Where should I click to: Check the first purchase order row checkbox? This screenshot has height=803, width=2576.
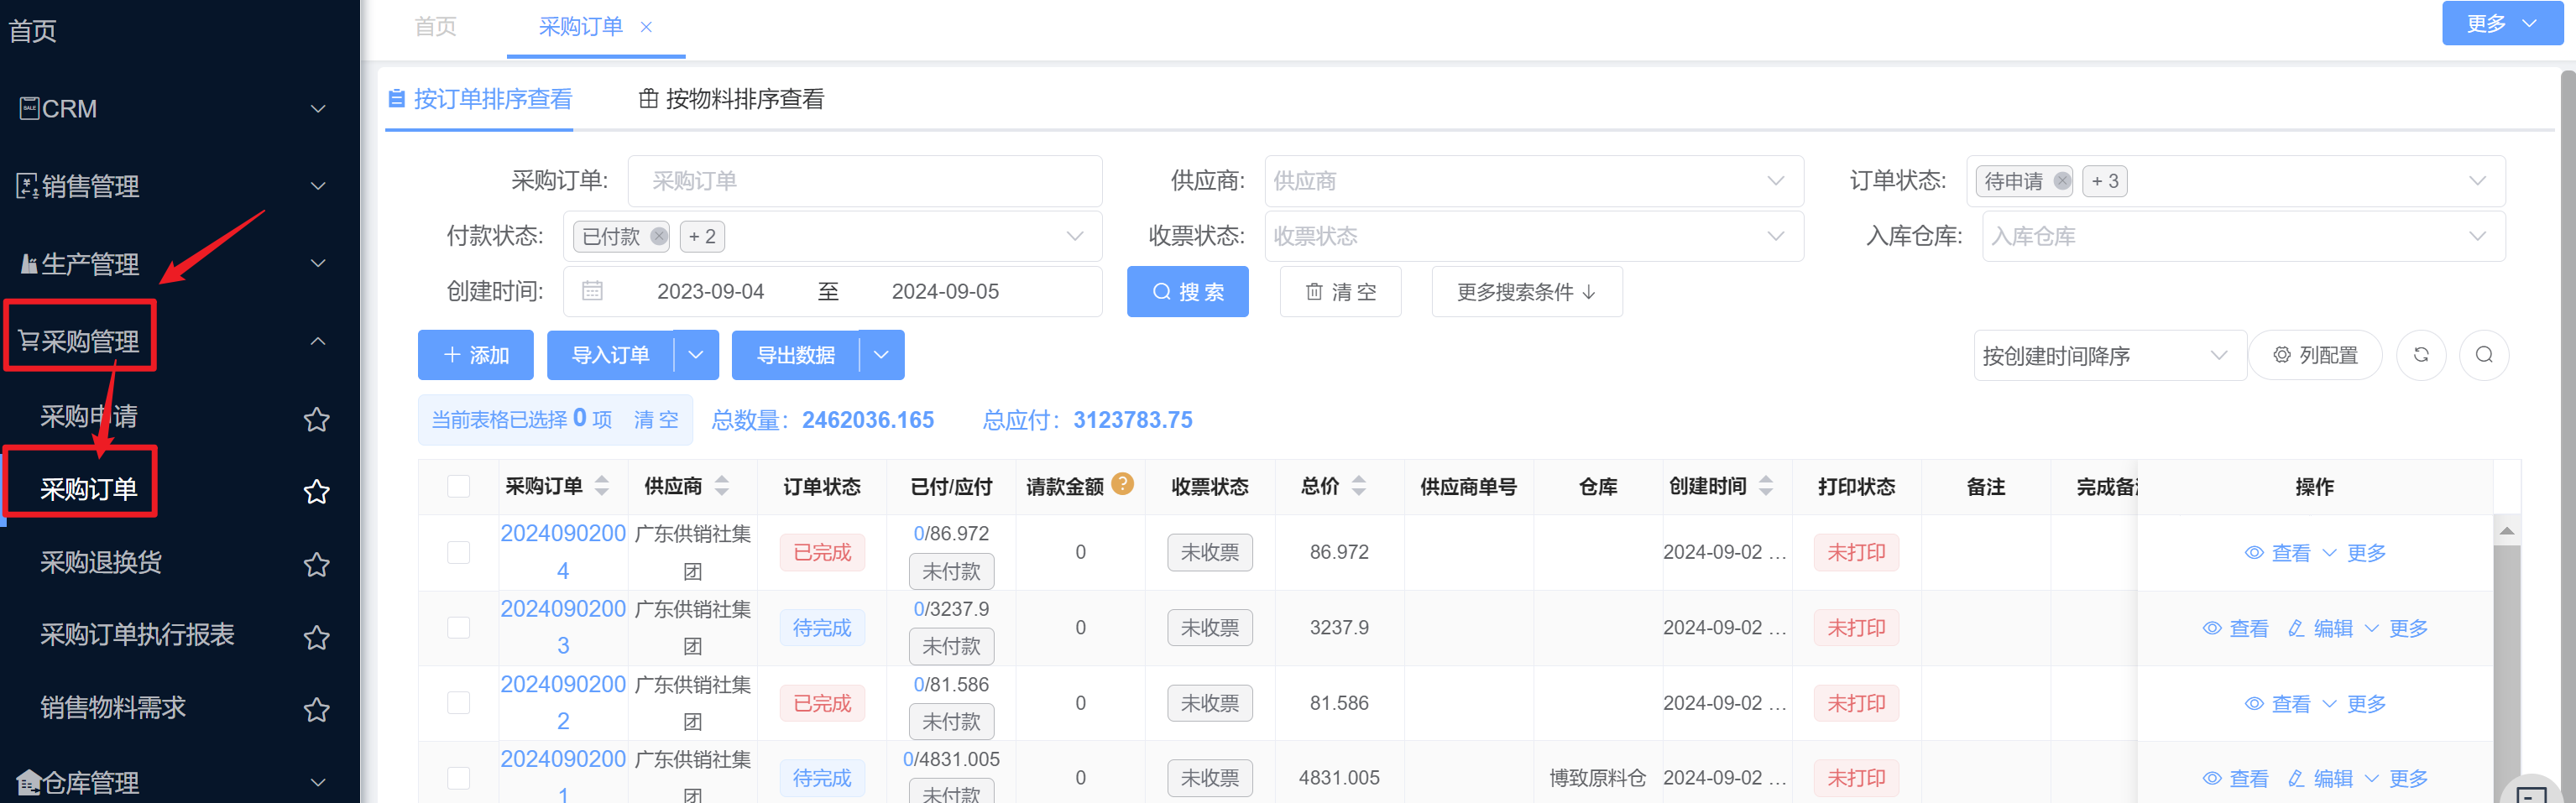coord(458,552)
